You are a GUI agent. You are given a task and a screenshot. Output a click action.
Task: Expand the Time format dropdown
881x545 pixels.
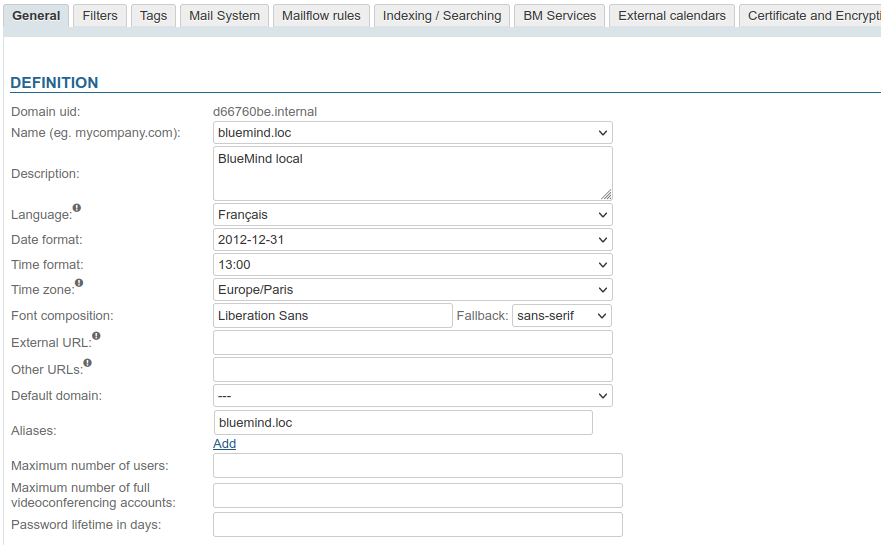point(412,265)
